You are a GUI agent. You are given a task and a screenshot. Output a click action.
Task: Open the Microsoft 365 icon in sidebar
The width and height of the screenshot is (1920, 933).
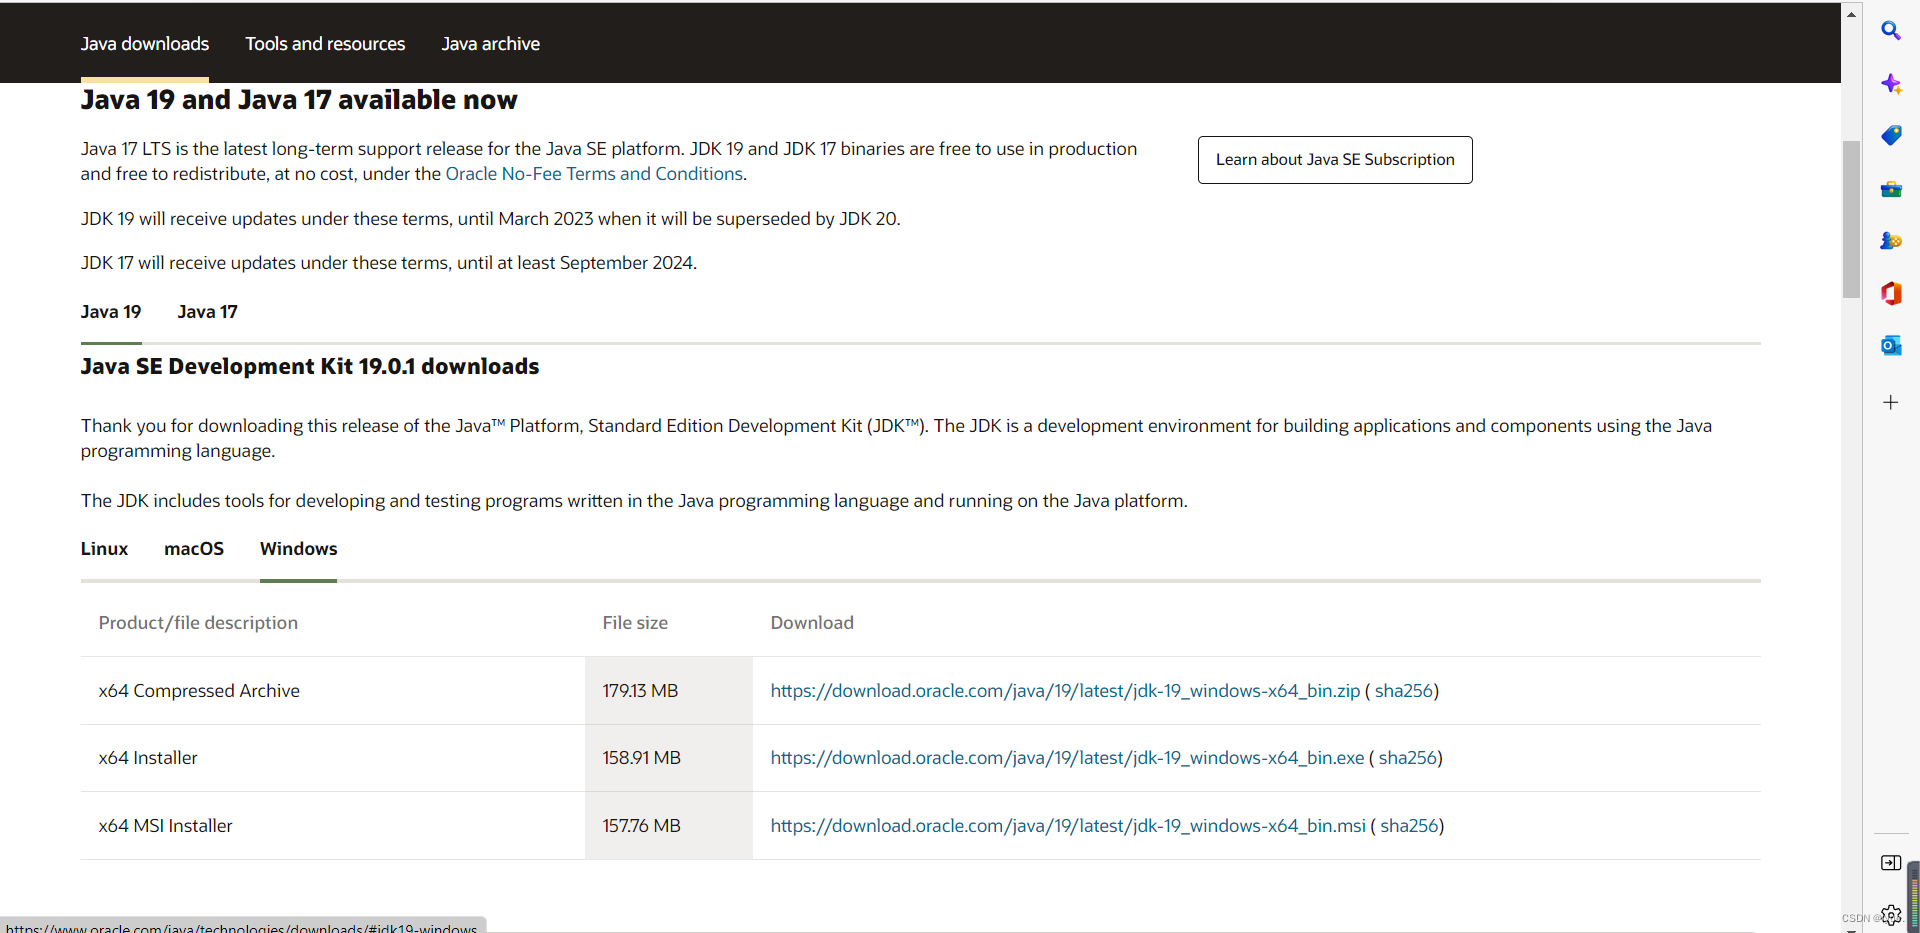[x=1890, y=293]
